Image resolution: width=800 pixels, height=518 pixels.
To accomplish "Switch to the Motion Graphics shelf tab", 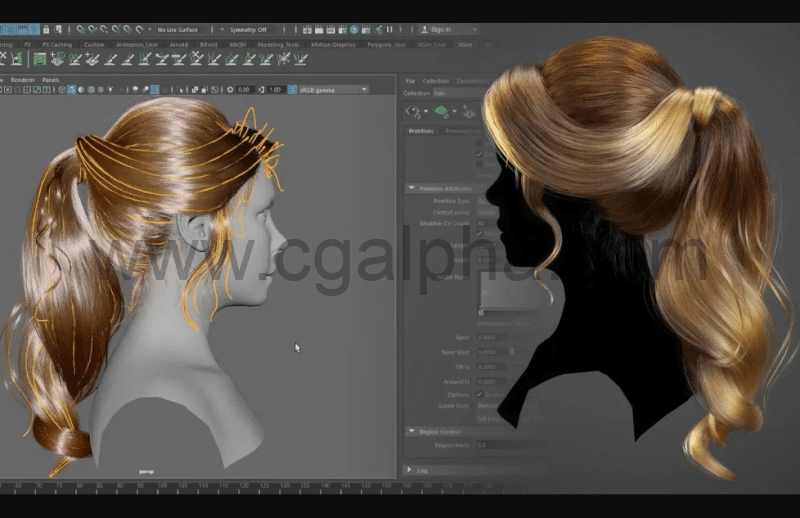I will (333, 45).
